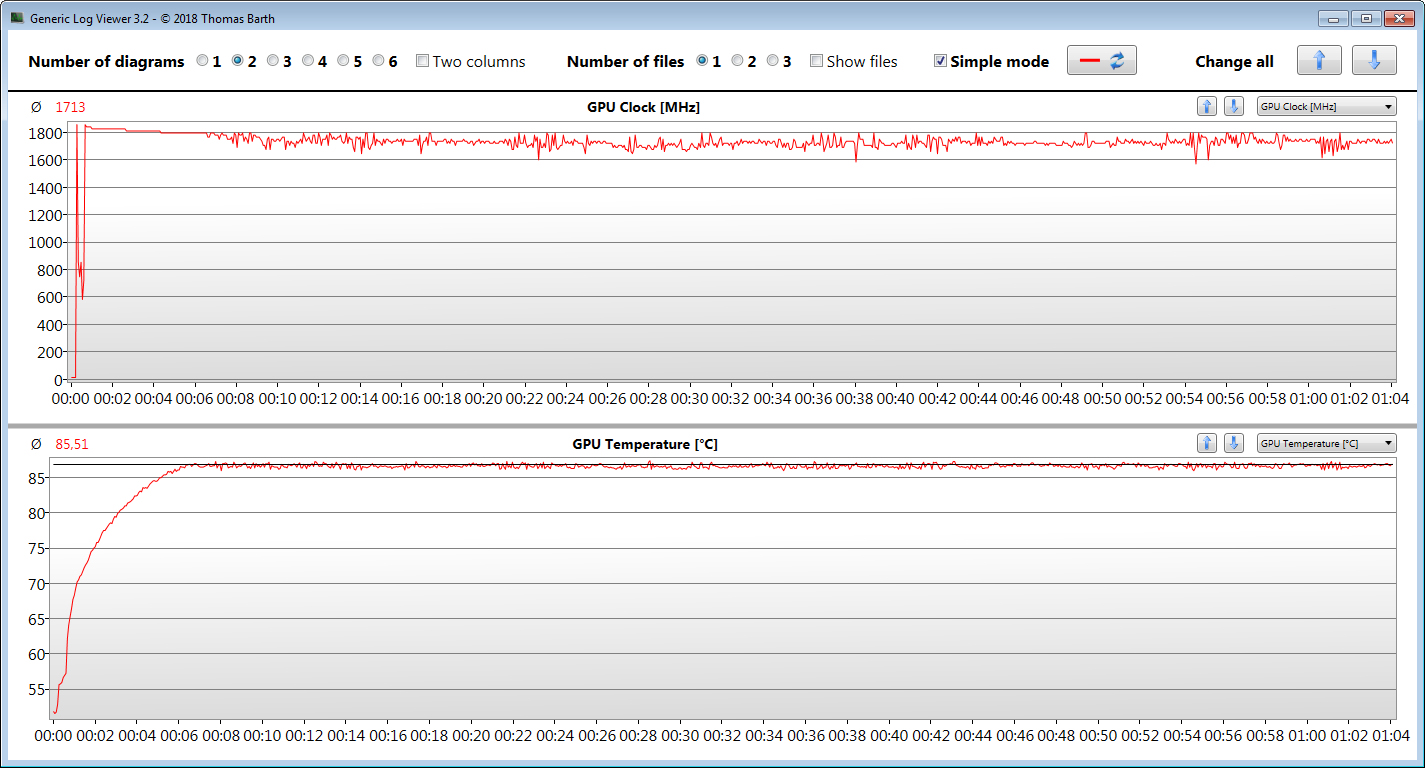Click the Change all label

click(x=1234, y=61)
